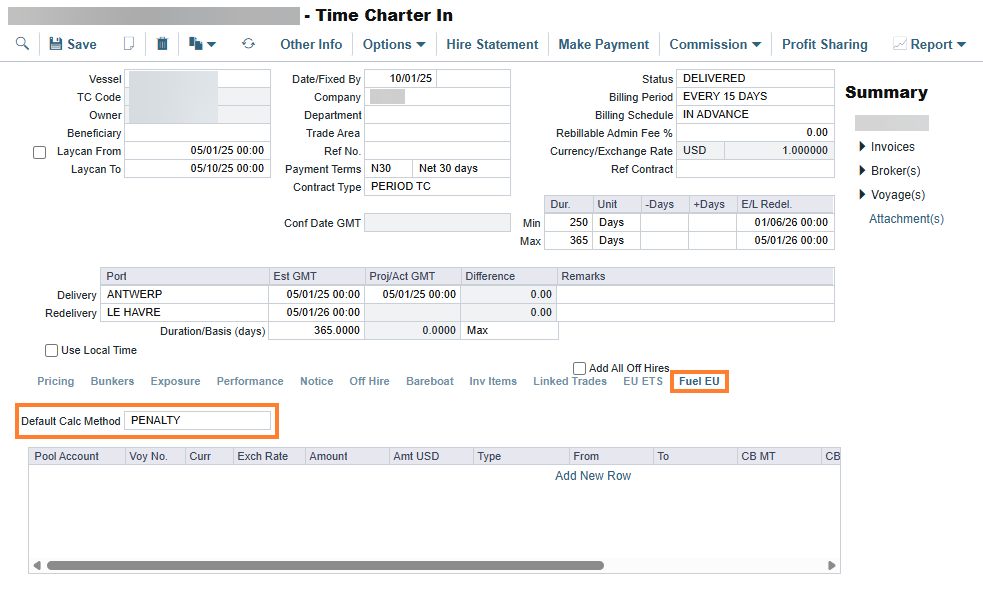The width and height of the screenshot is (983, 595).
Task: Switch to the Inv Items tab
Action: click(493, 381)
